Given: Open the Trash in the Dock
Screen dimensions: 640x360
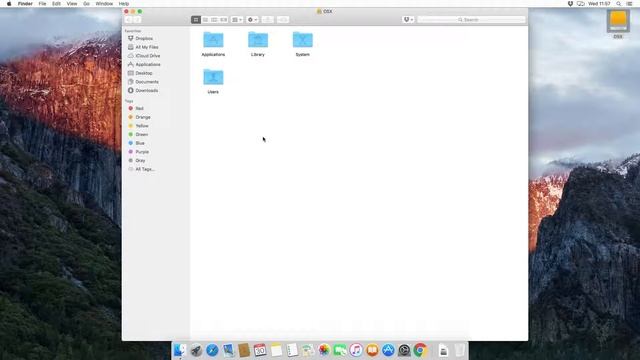Looking at the screenshot, I should click(460, 350).
